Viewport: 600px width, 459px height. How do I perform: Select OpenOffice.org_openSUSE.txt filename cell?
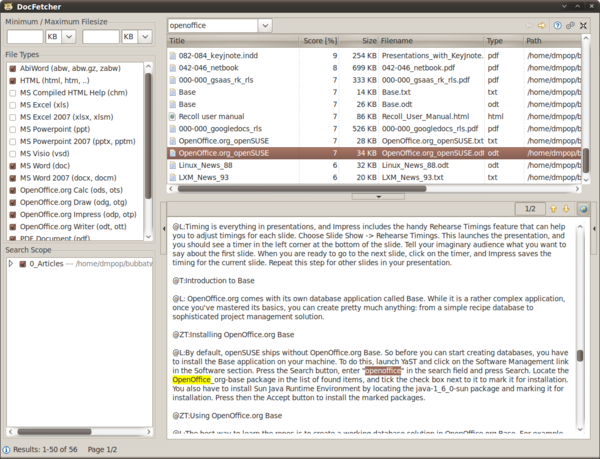point(432,141)
